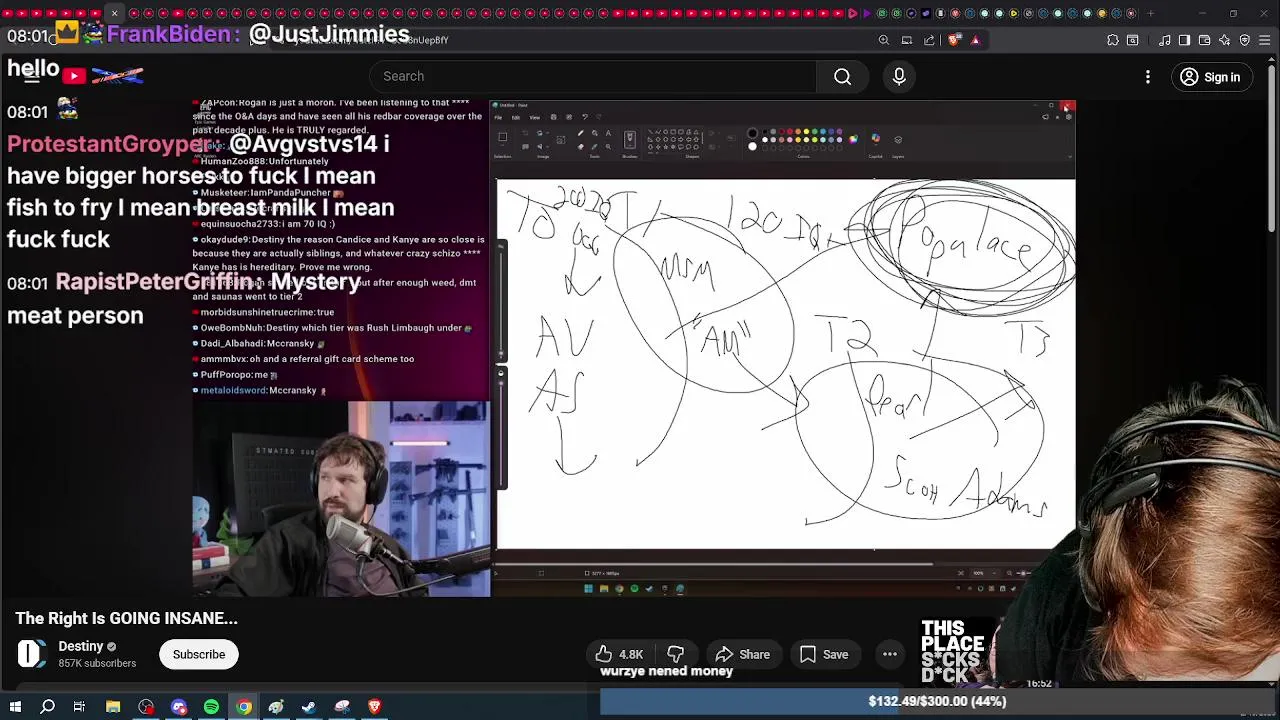Open Paint View menu
This screenshot has height=720, width=1280.
tap(534, 117)
